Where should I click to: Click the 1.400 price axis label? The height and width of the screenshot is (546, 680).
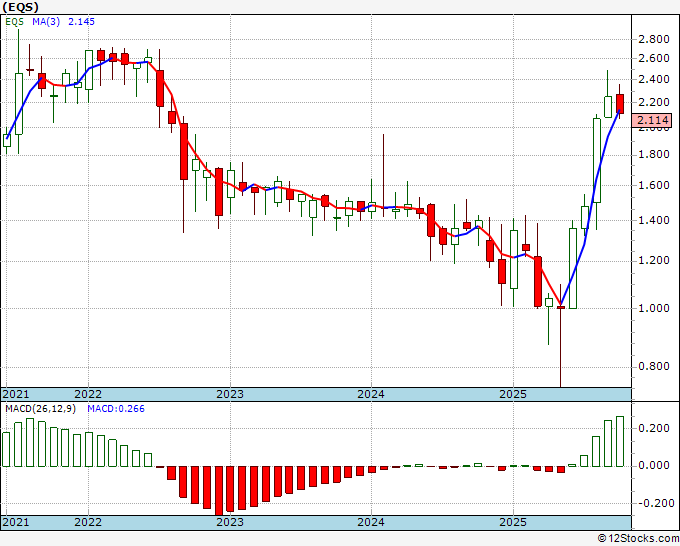(654, 220)
